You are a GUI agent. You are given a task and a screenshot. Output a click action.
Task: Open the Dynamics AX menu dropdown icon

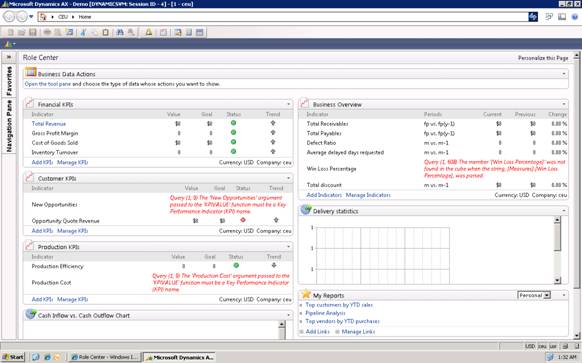tap(9, 45)
